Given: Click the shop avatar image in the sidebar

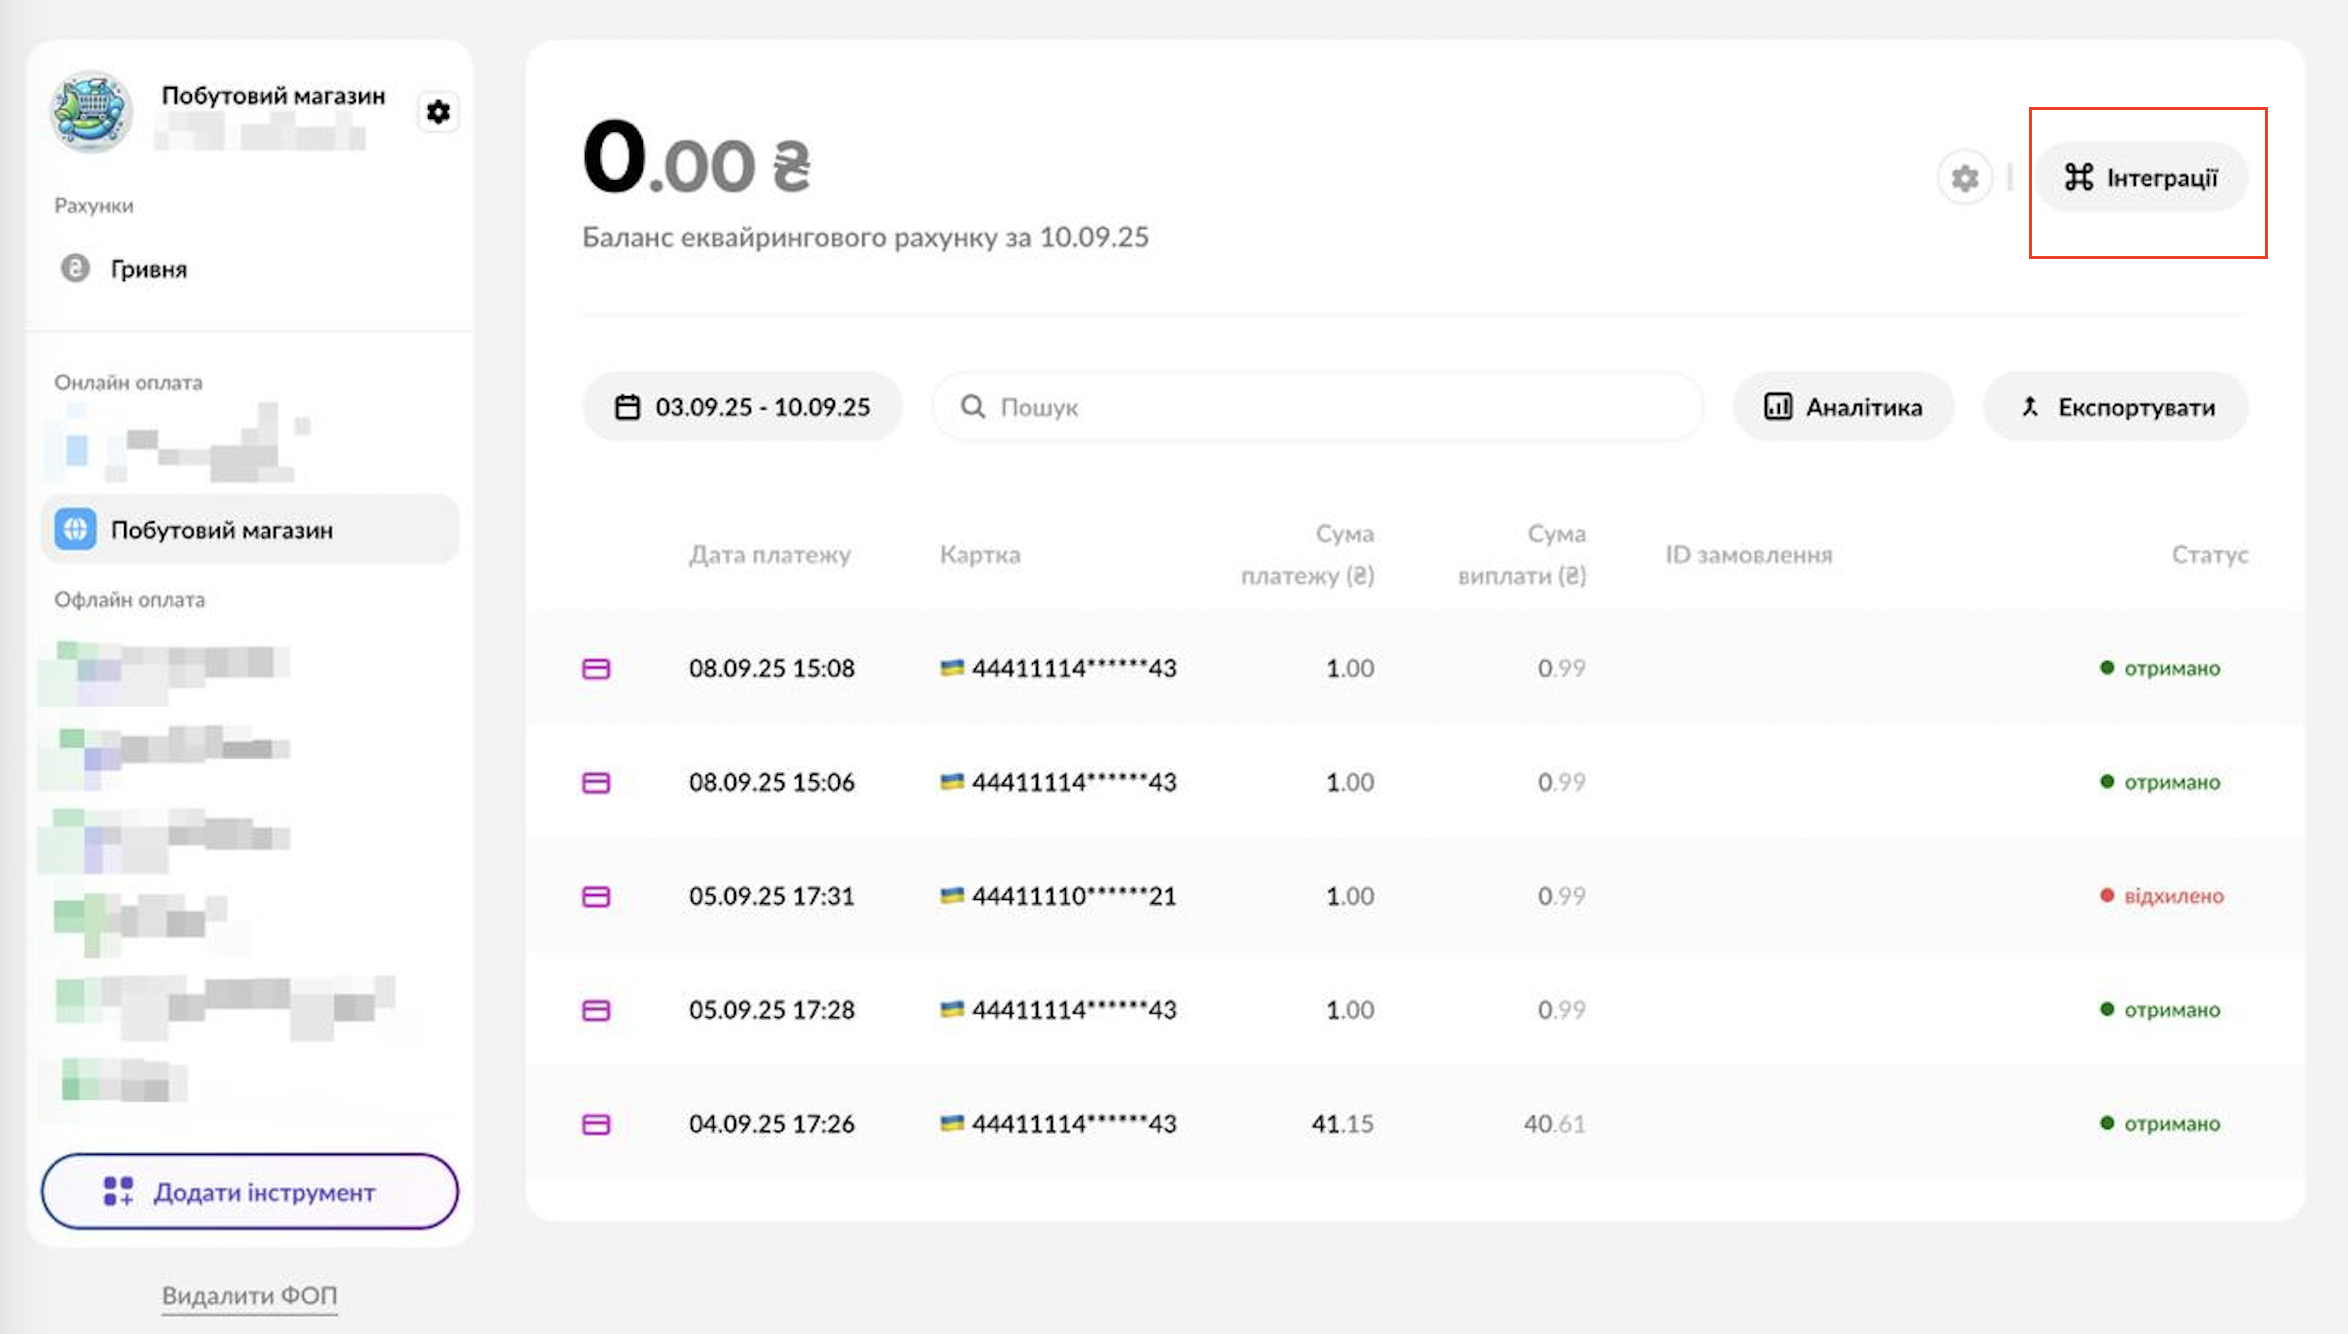Looking at the screenshot, I should point(91,111).
